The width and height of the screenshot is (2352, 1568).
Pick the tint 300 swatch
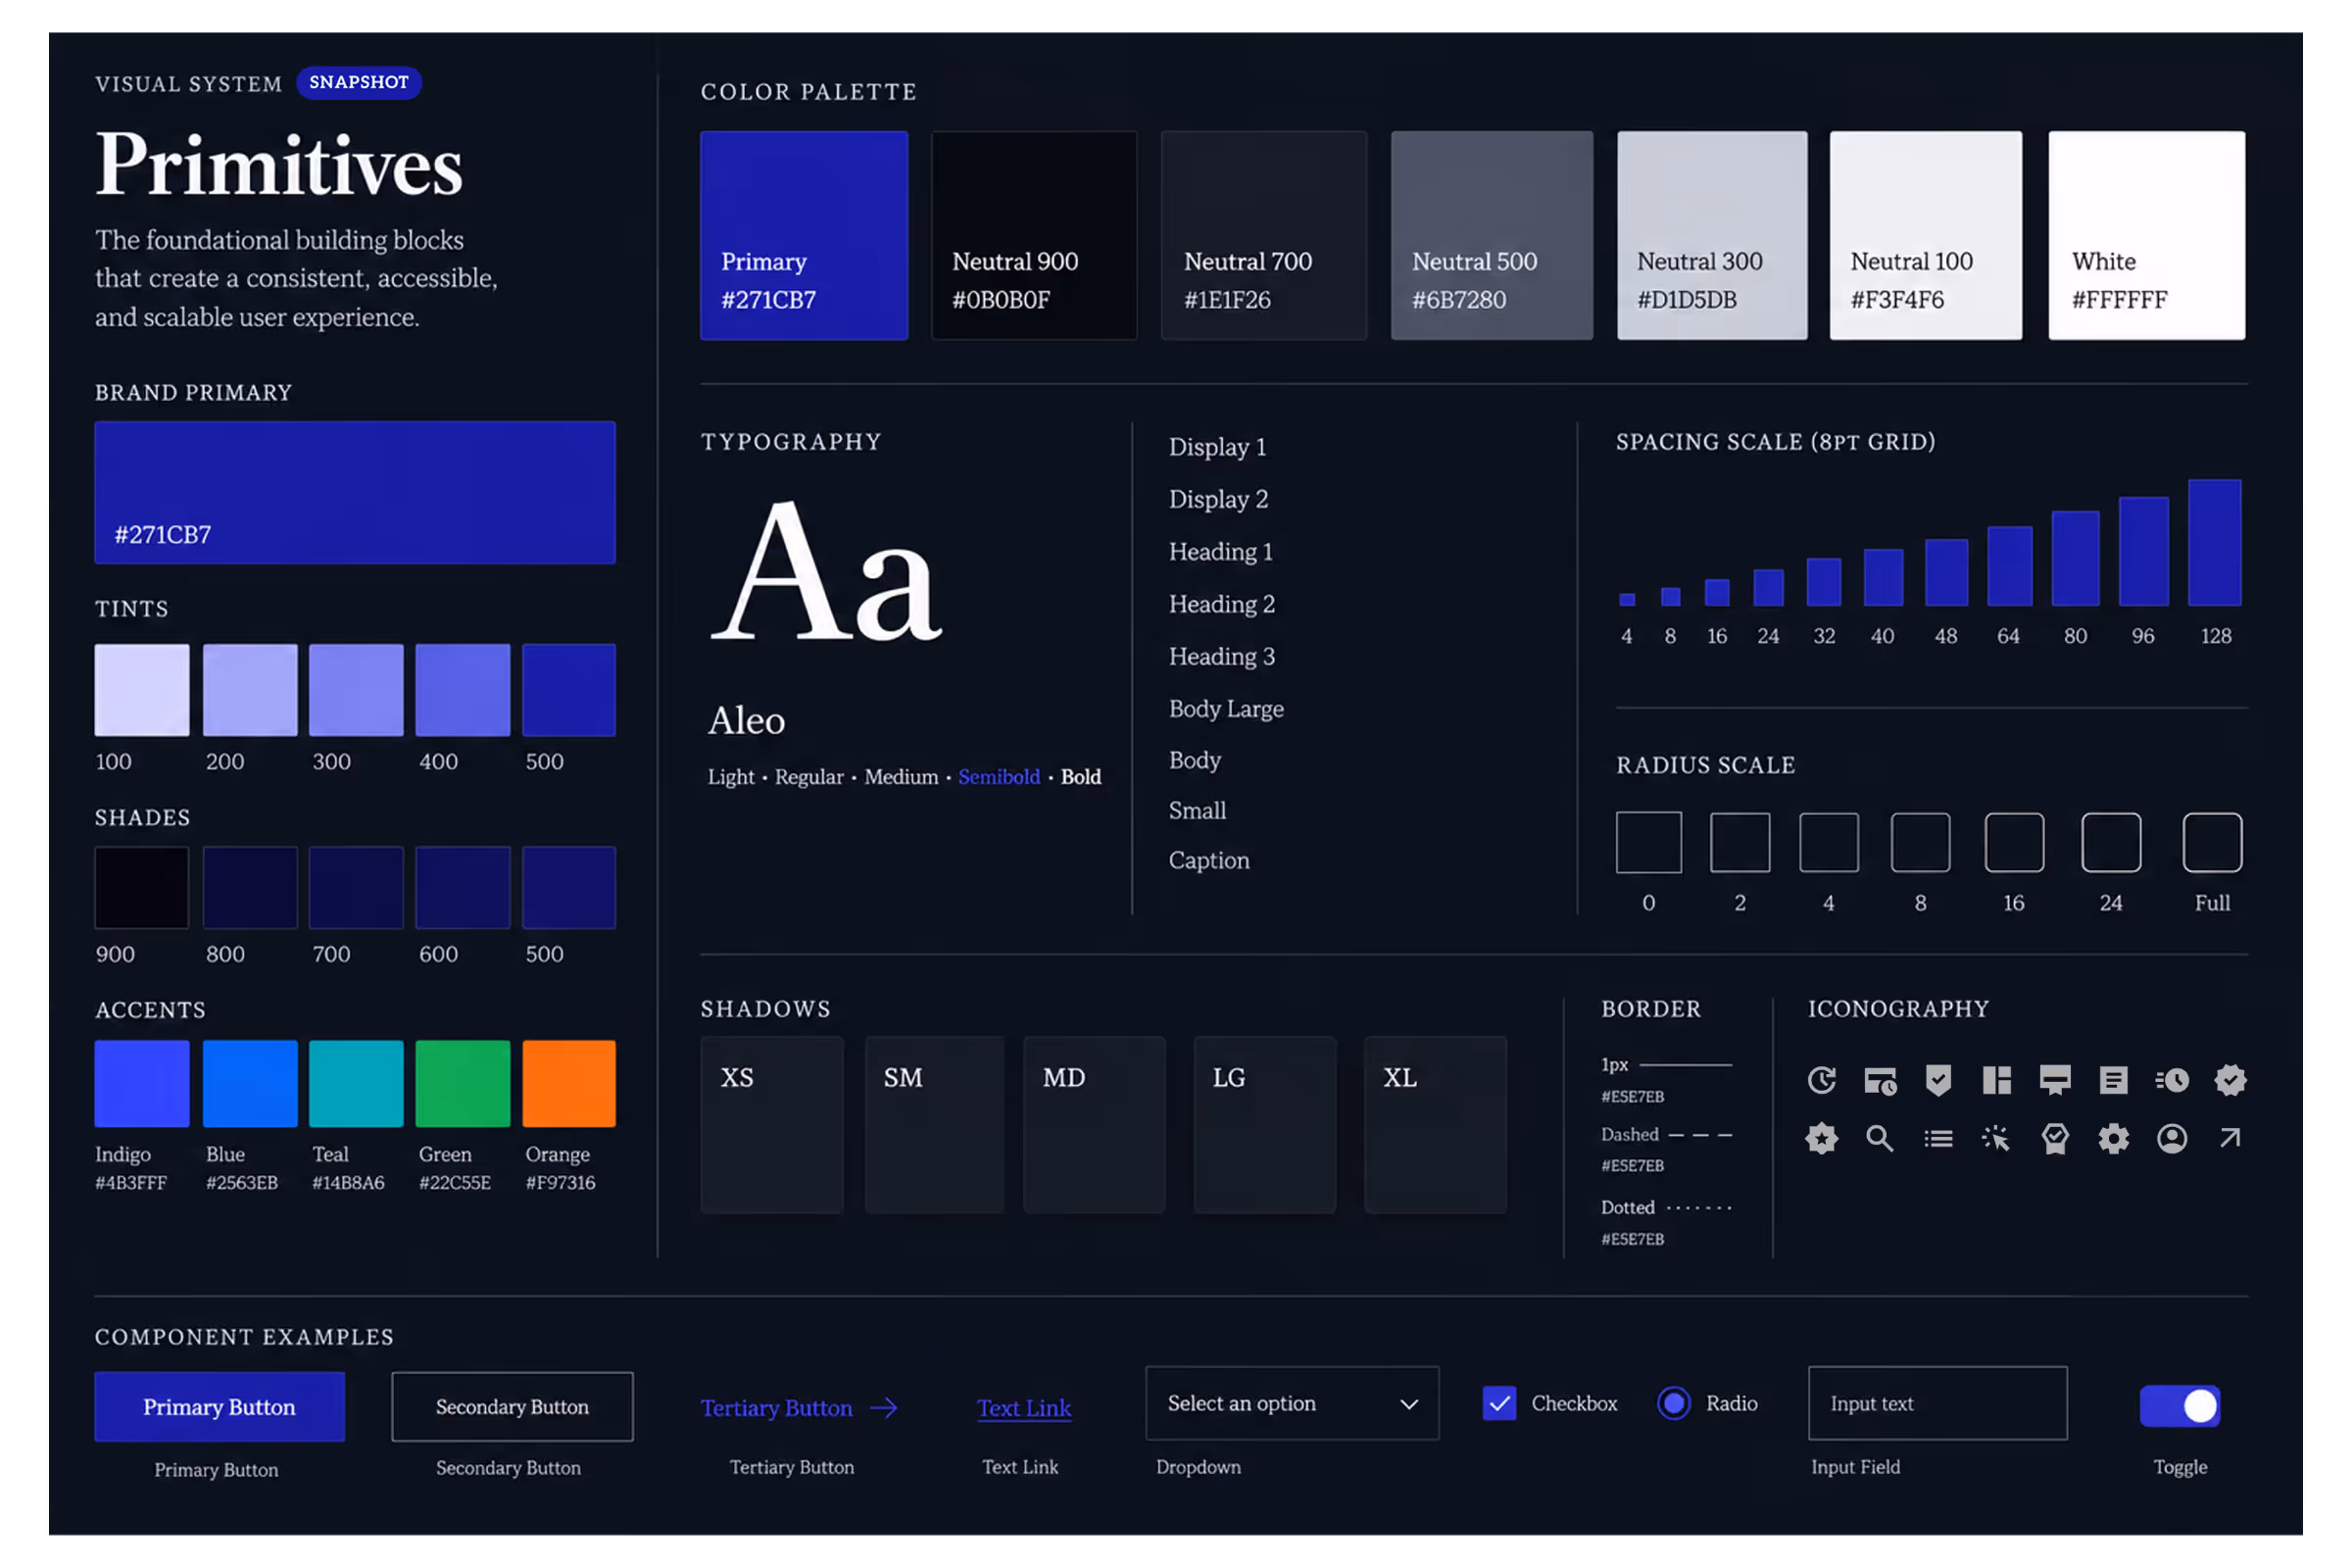[x=356, y=690]
